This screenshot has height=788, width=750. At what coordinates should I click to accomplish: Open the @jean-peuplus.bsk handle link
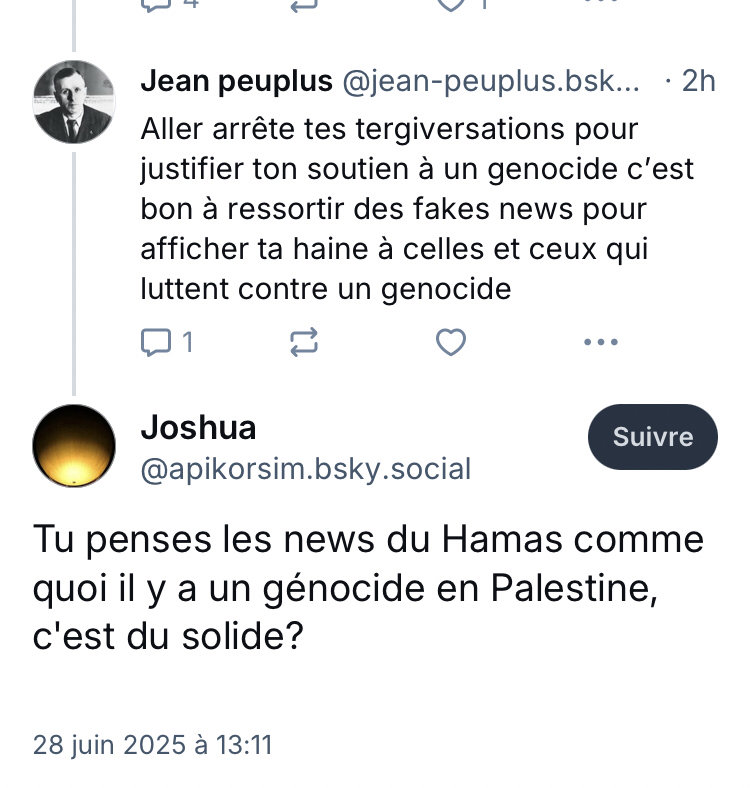pyautogui.click(x=491, y=82)
